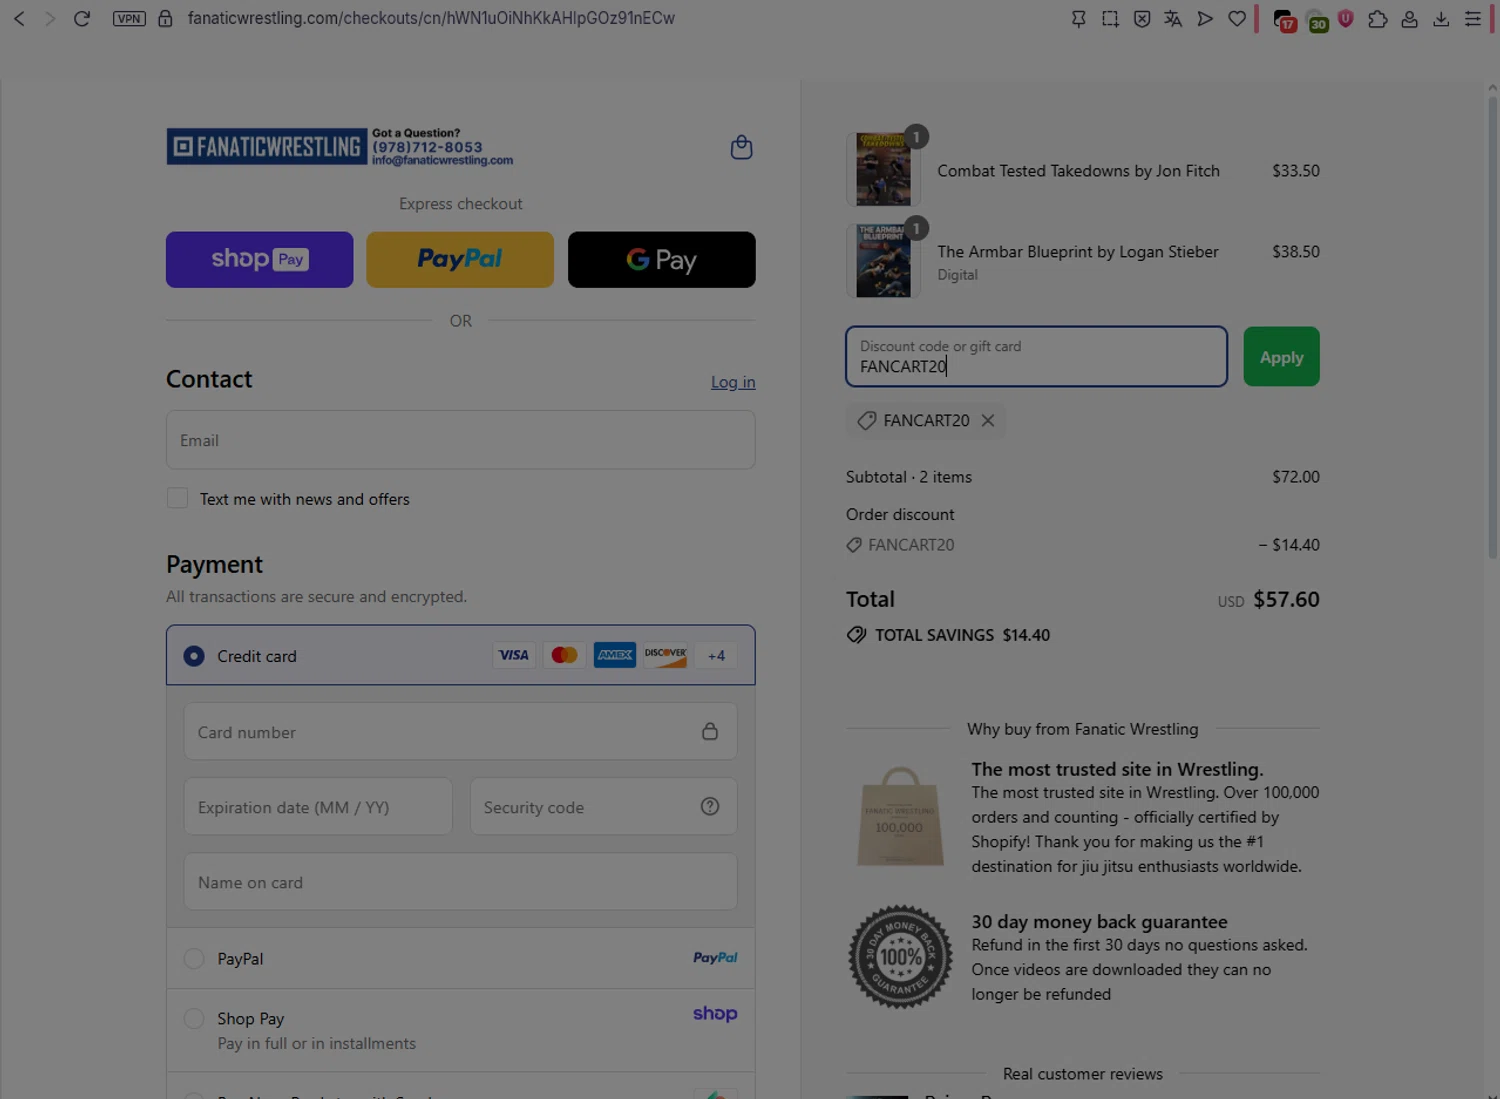Check Text me with news and offers

pyautogui.click(x=177, y=498)
